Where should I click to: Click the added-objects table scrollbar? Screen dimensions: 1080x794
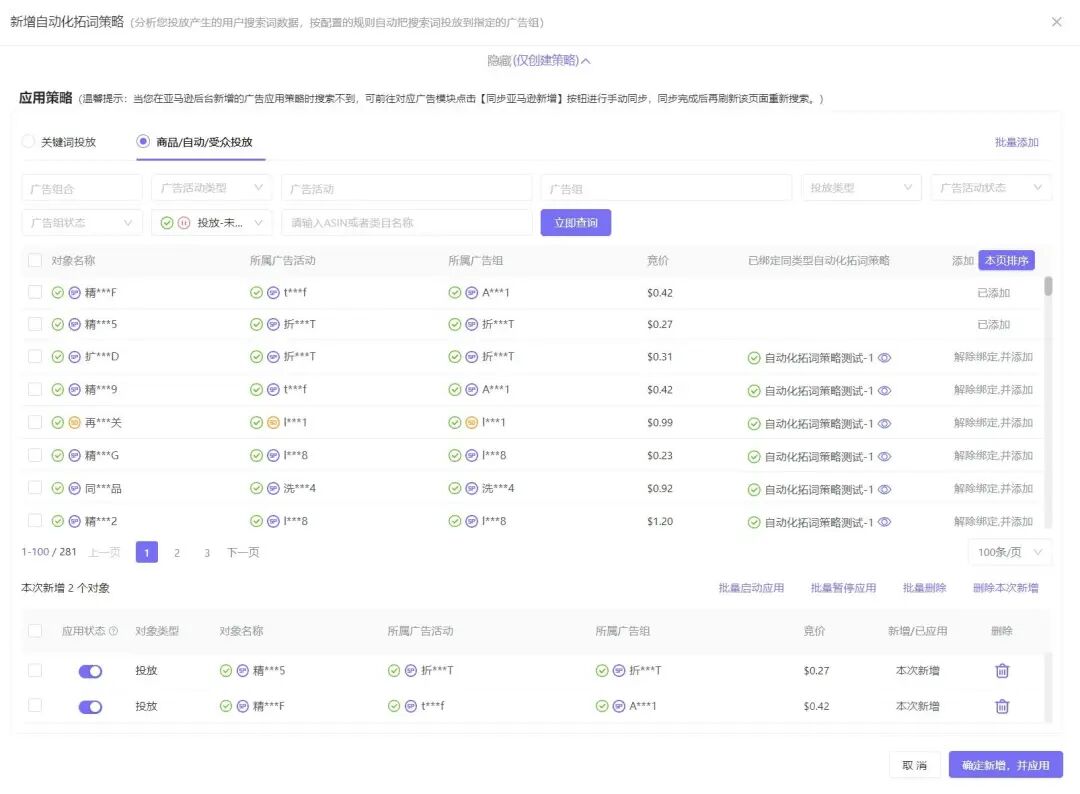[x=1049, y=687]
